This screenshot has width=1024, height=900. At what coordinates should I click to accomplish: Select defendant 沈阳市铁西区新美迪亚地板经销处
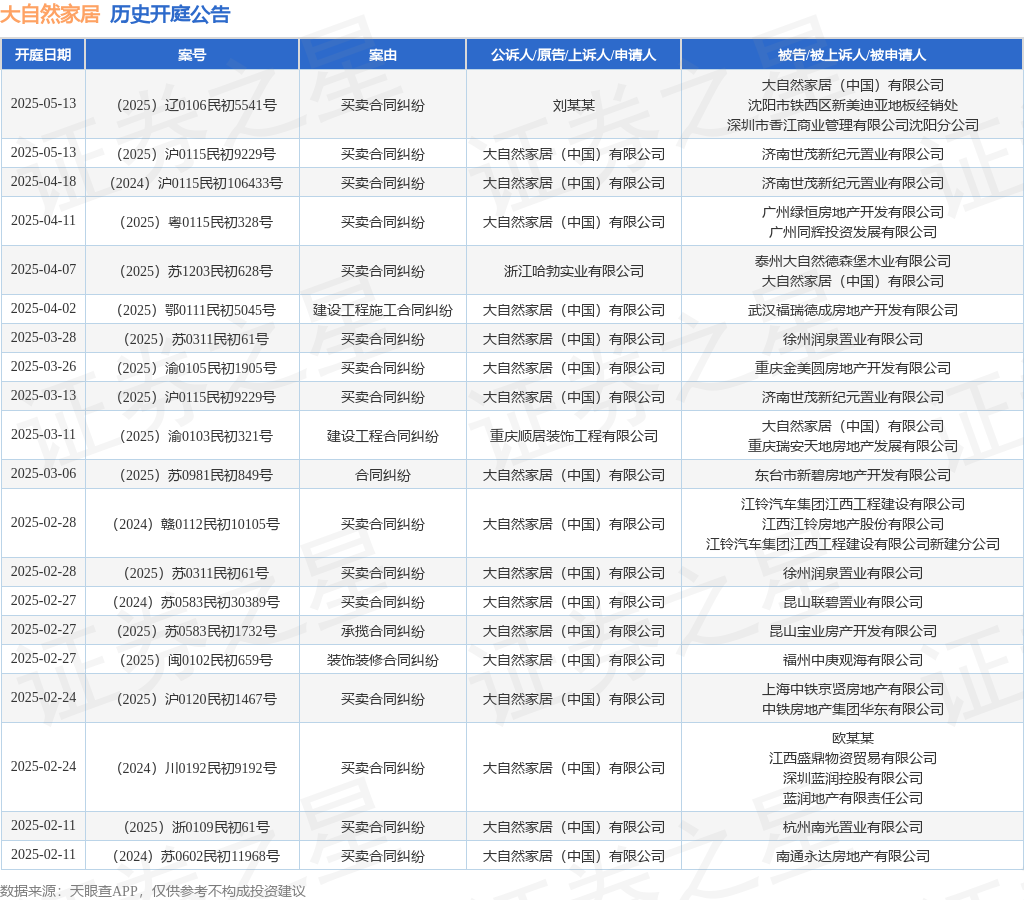tap(852, 105)
